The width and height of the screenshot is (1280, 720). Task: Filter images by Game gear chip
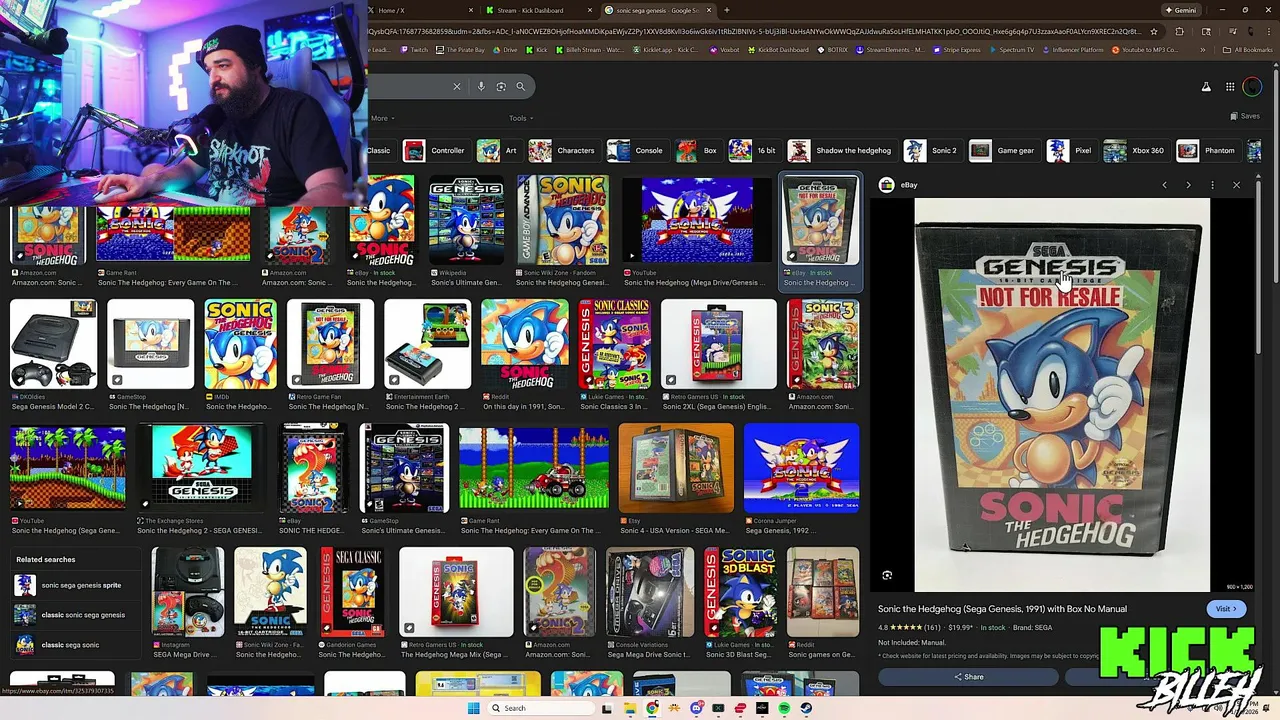click(x=1003, y=151)
